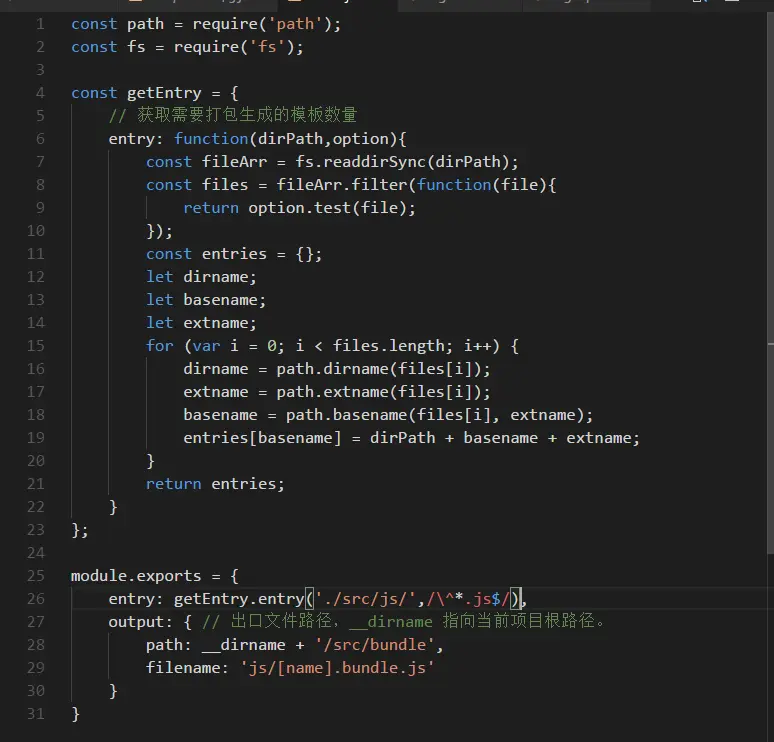The height and width of the screenshot is (742, 774).
Task: Click 'let dirname;' on line 12
Action: pyautogui.click(x=201, y=277)
